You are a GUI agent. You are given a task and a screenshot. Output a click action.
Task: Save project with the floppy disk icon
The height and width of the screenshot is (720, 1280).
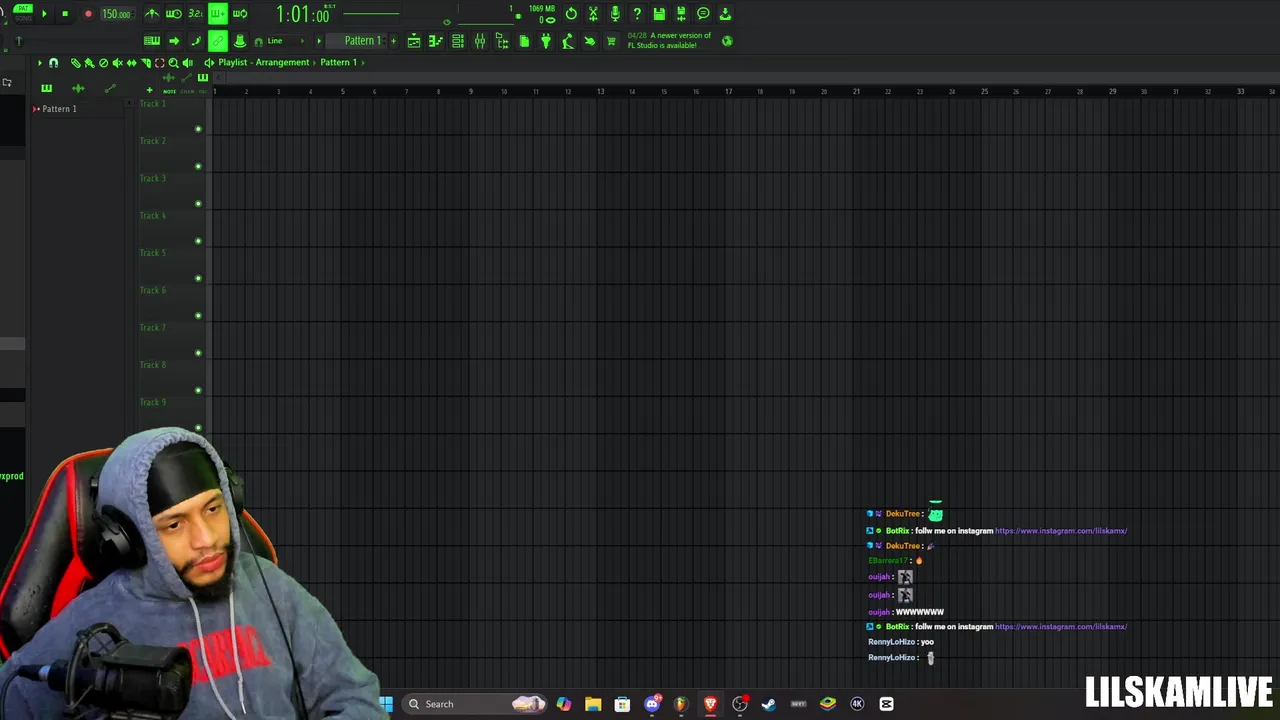[x=659, y=14]
